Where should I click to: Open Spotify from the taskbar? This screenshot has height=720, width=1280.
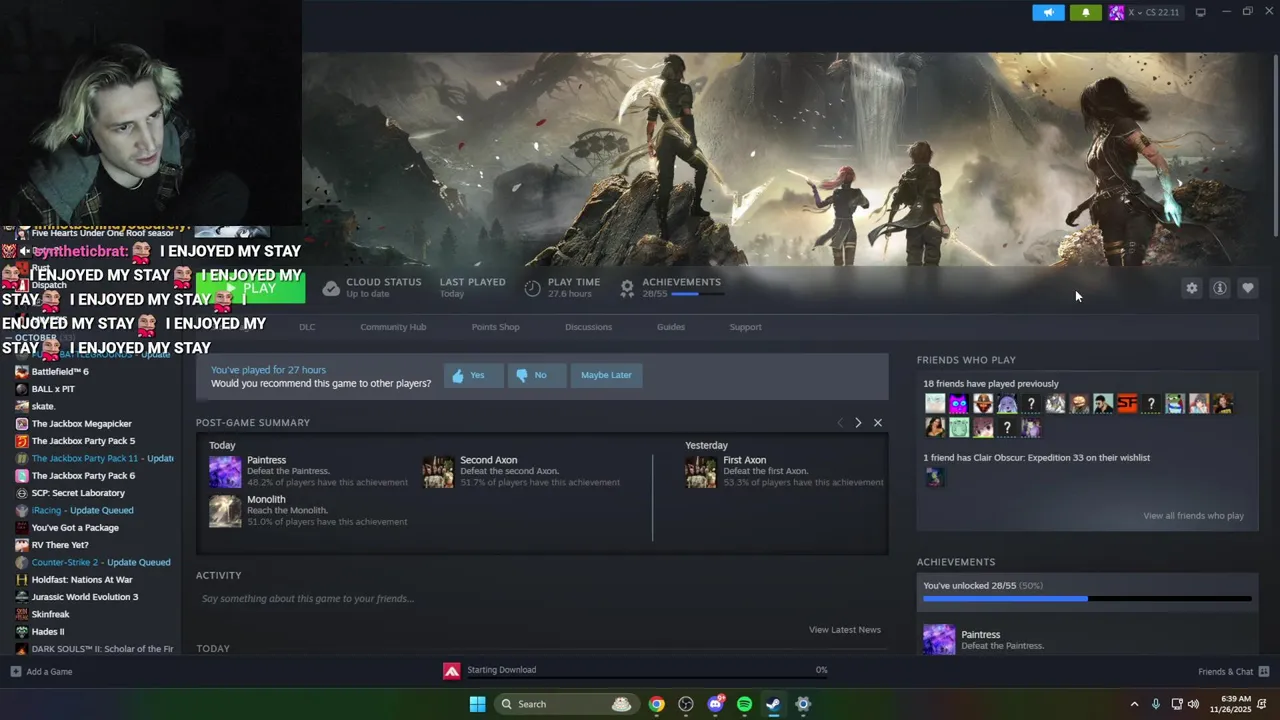coord(744,704)
